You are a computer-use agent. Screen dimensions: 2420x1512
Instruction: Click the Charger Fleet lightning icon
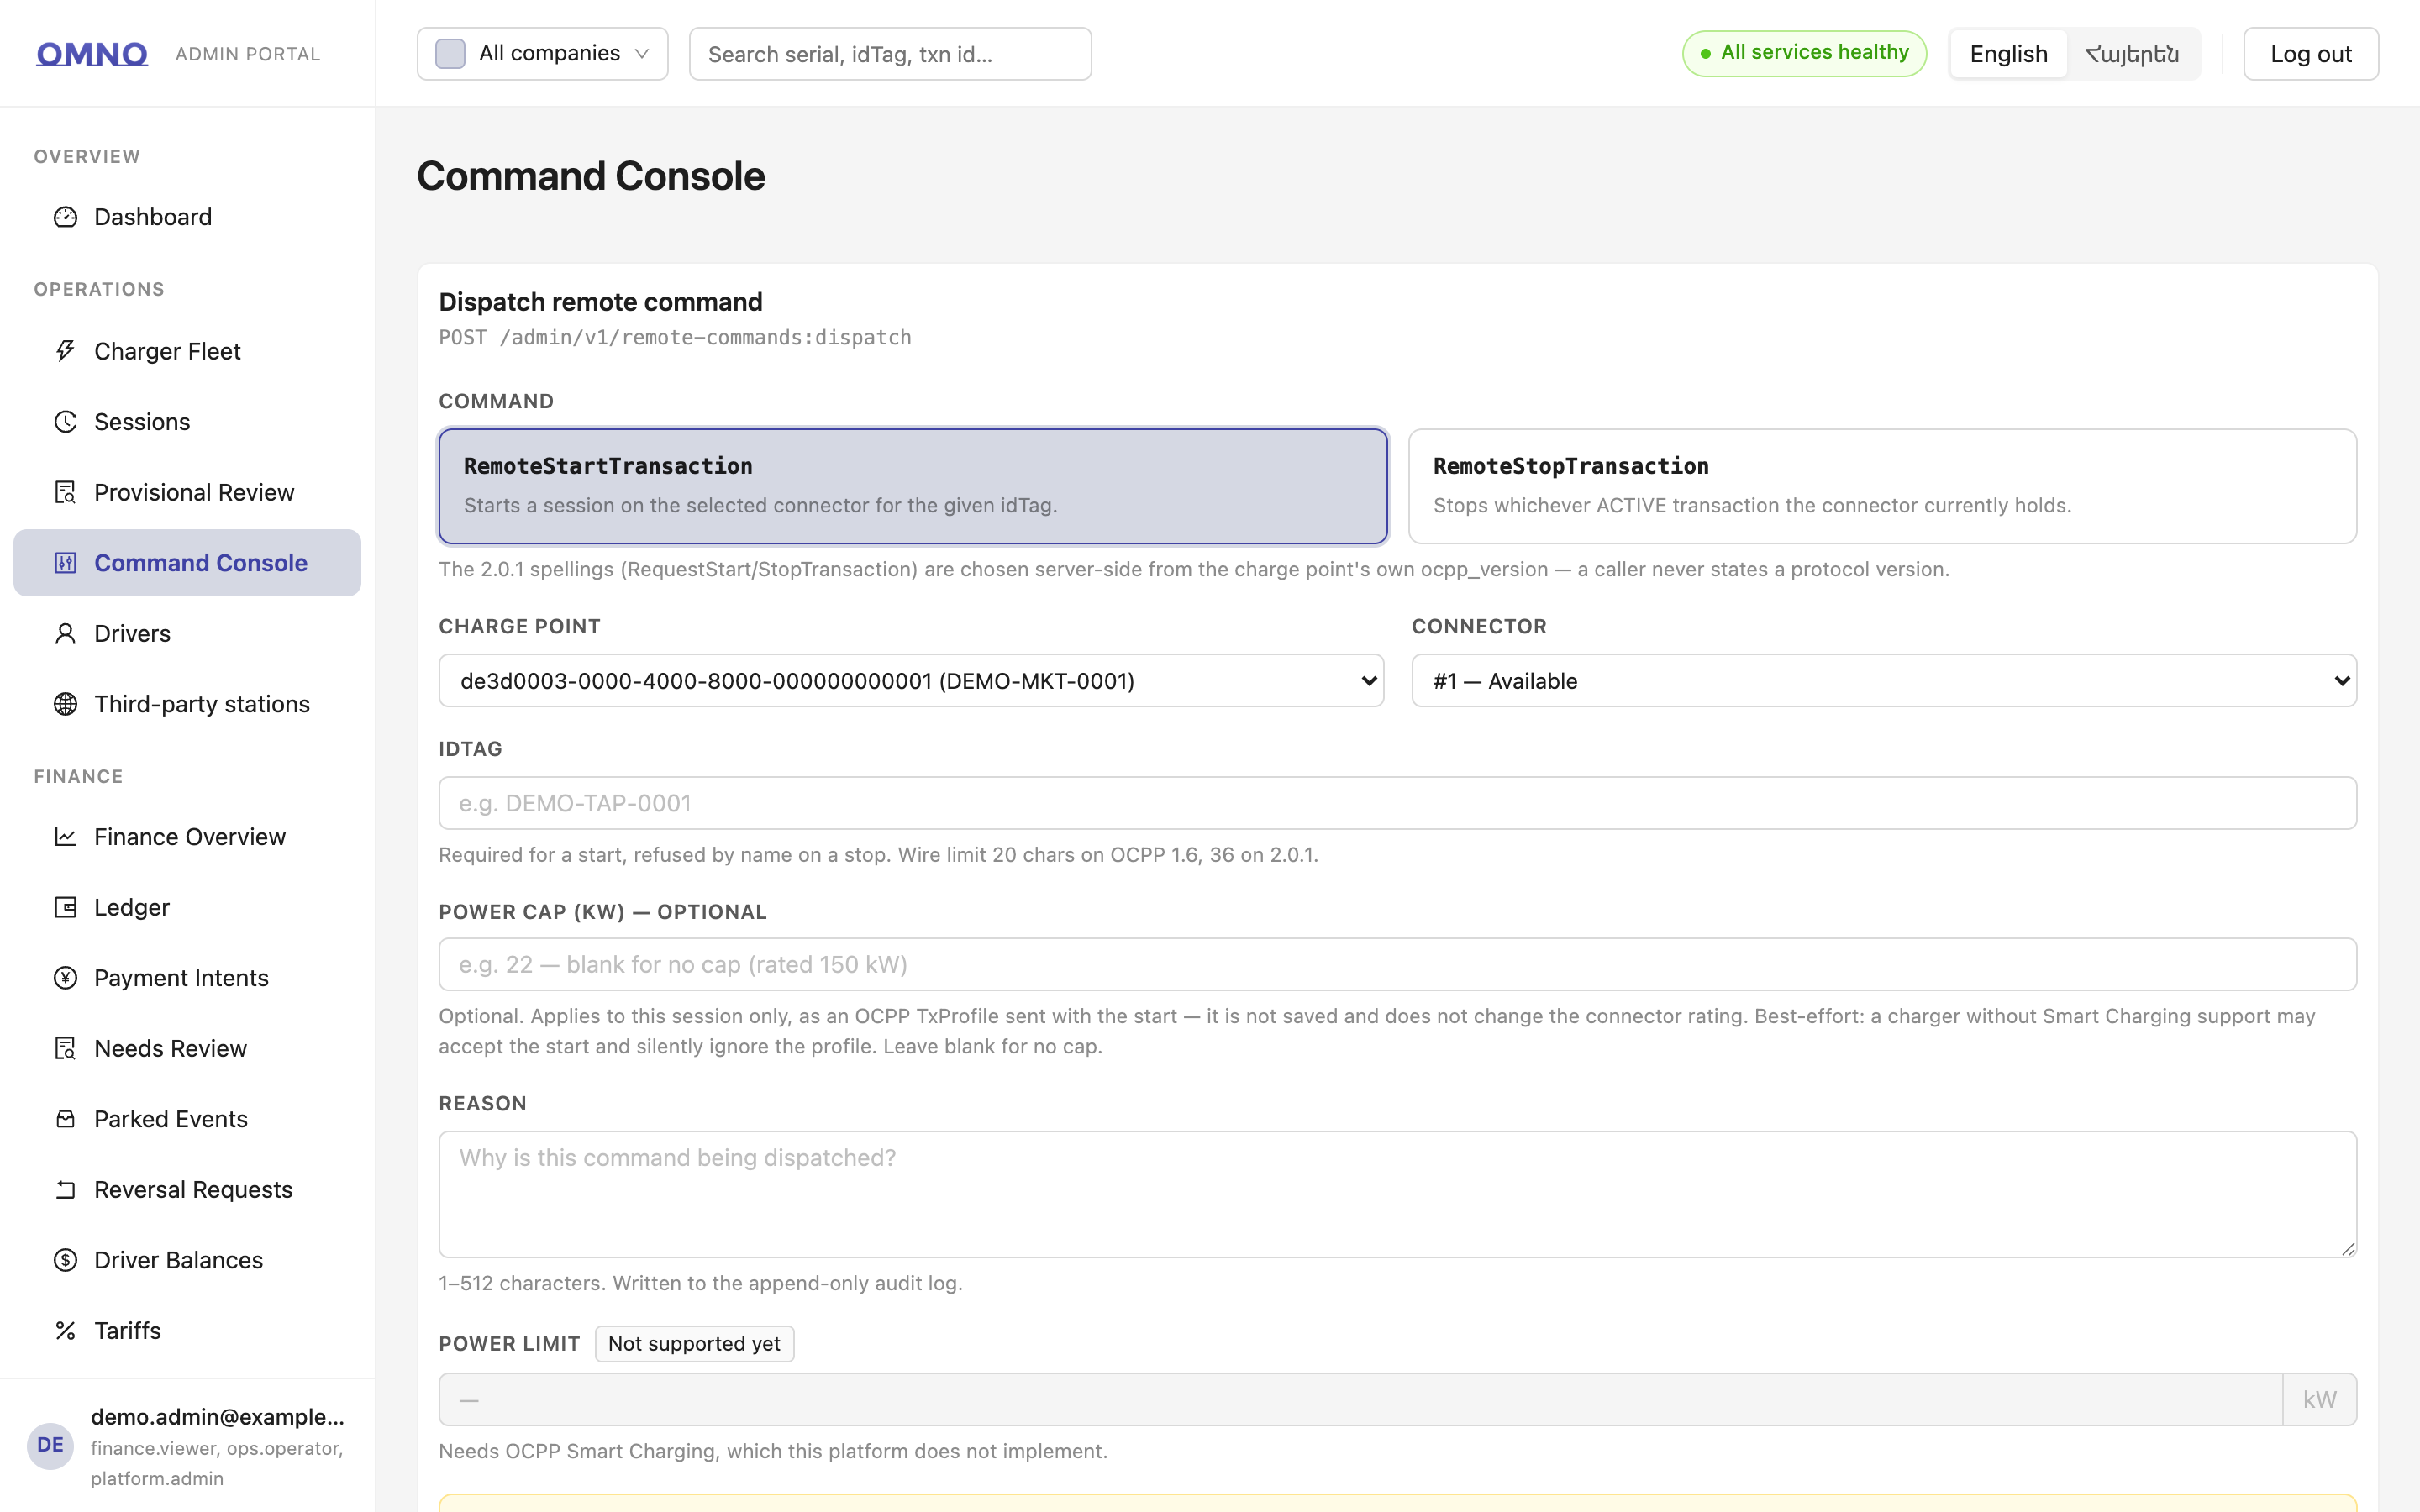[65, 351]
